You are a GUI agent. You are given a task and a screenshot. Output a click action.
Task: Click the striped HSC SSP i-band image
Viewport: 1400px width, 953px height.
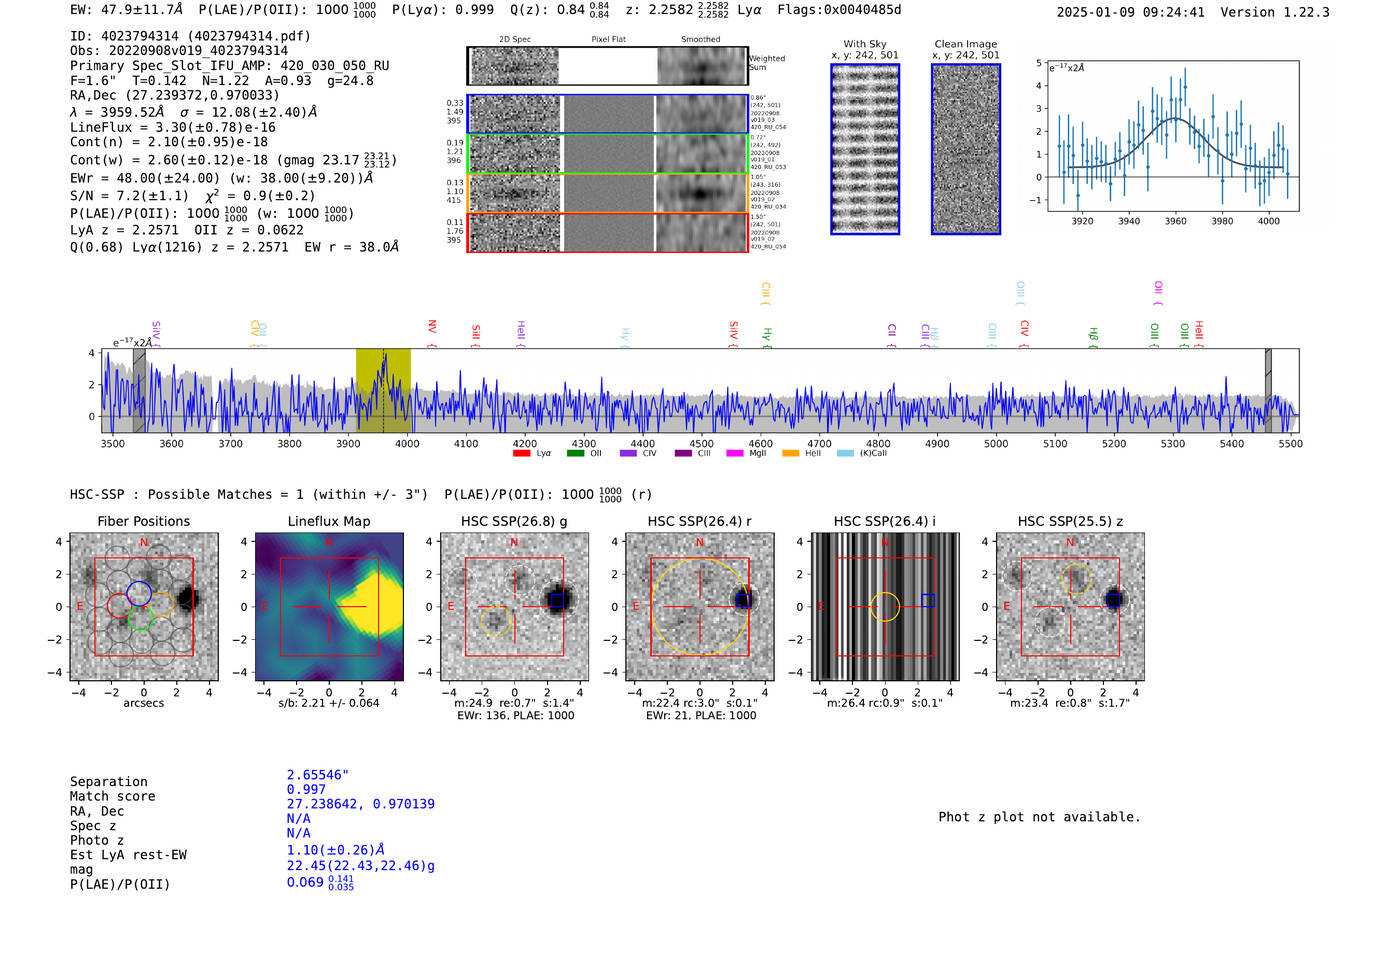(885, 607)
